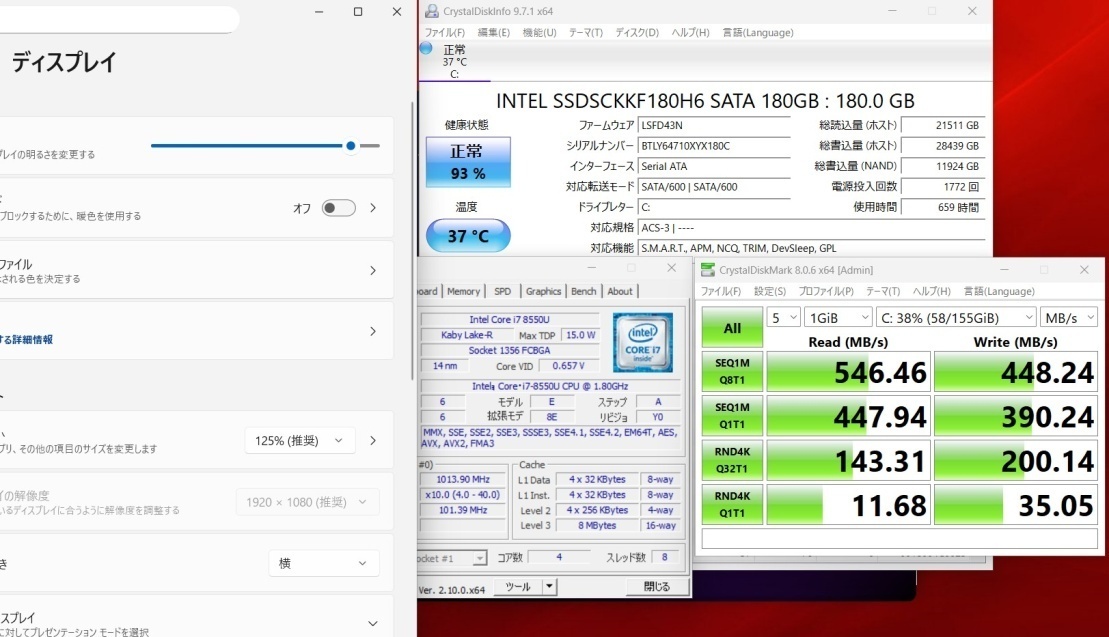
Task: Open ファイル(F) menu in CrystalDiskMark
Action: 721,291
